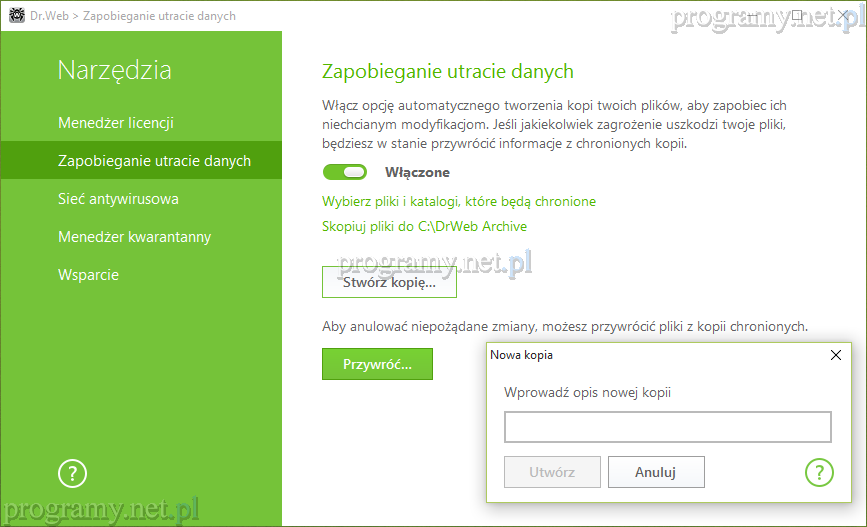Maximize the Dr.Web main window

click(797, 16)
